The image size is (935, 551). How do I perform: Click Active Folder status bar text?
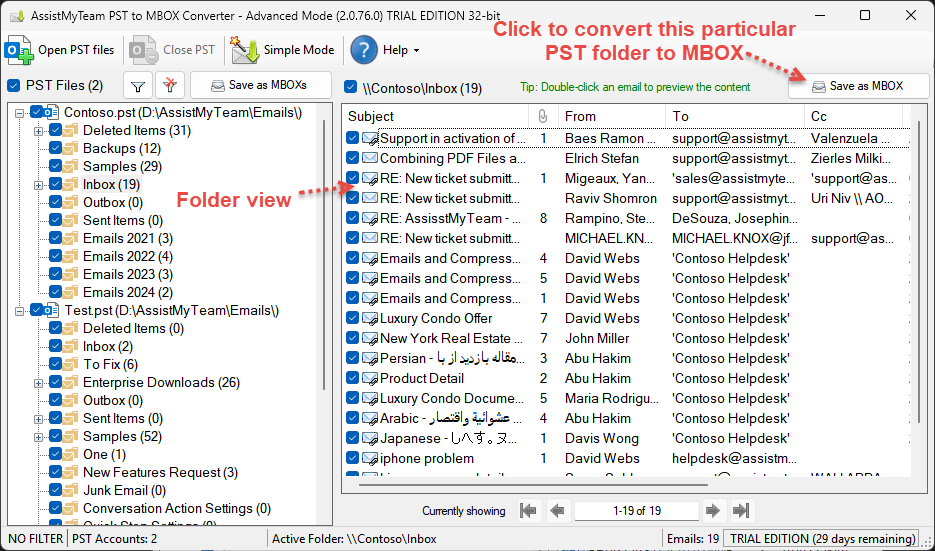click(x=354, y=539)
